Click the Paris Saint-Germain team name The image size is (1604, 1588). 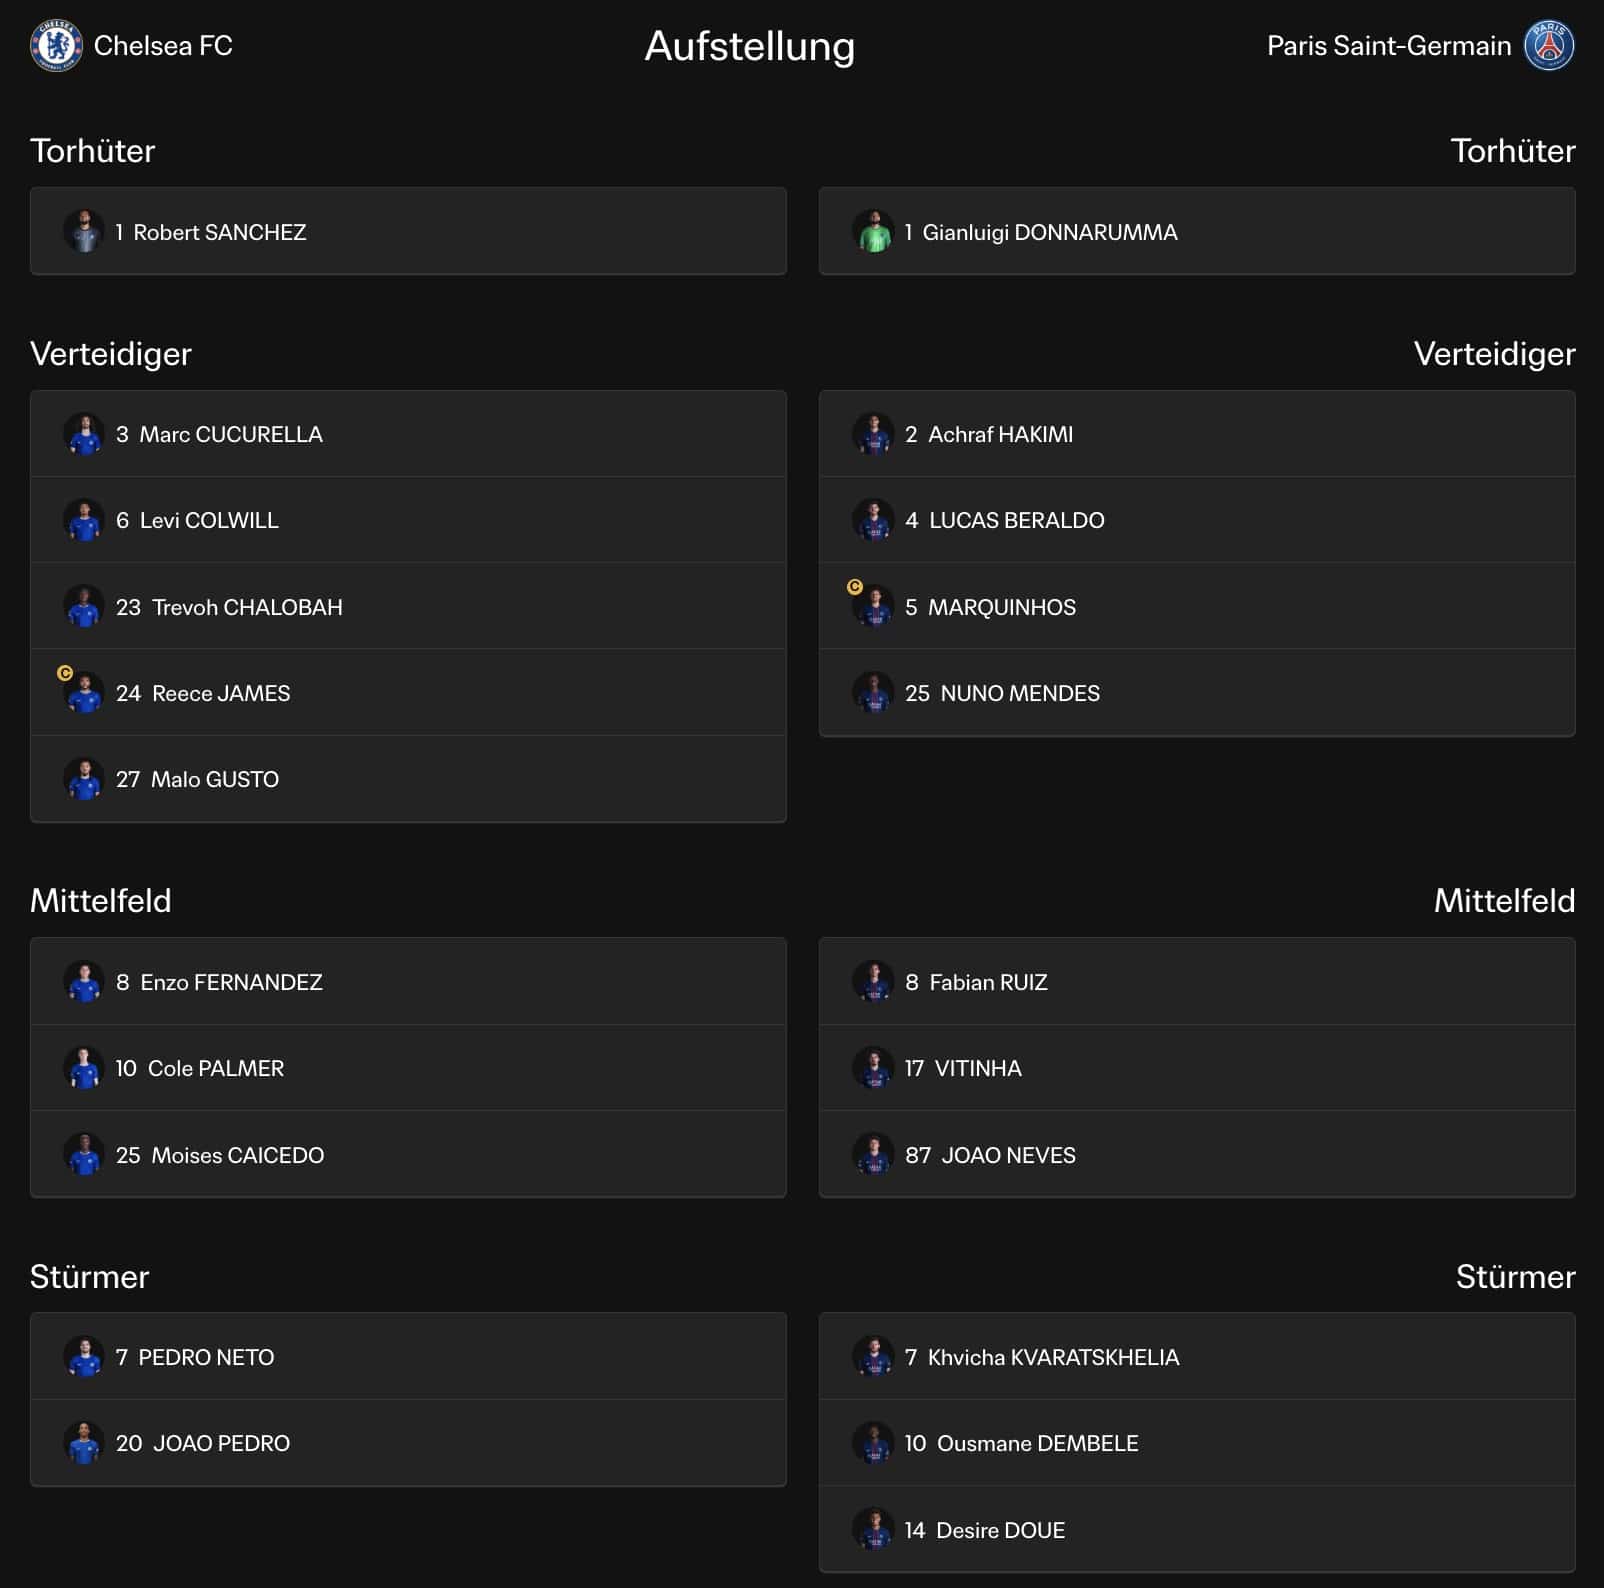(1388, 46)
